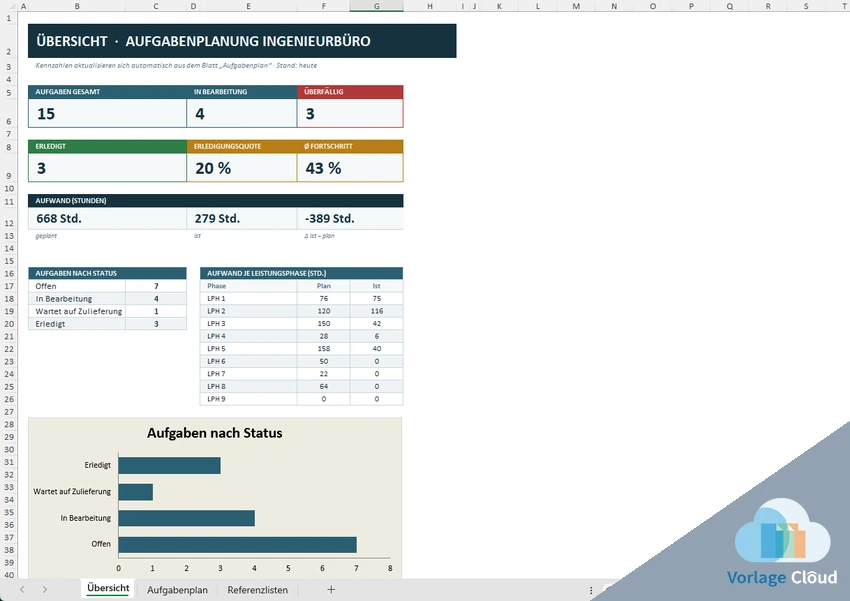Click the chart title 'Aufgaben nach Status'
Viewport: 850px width, 601px height.
(x=215, y=433)
